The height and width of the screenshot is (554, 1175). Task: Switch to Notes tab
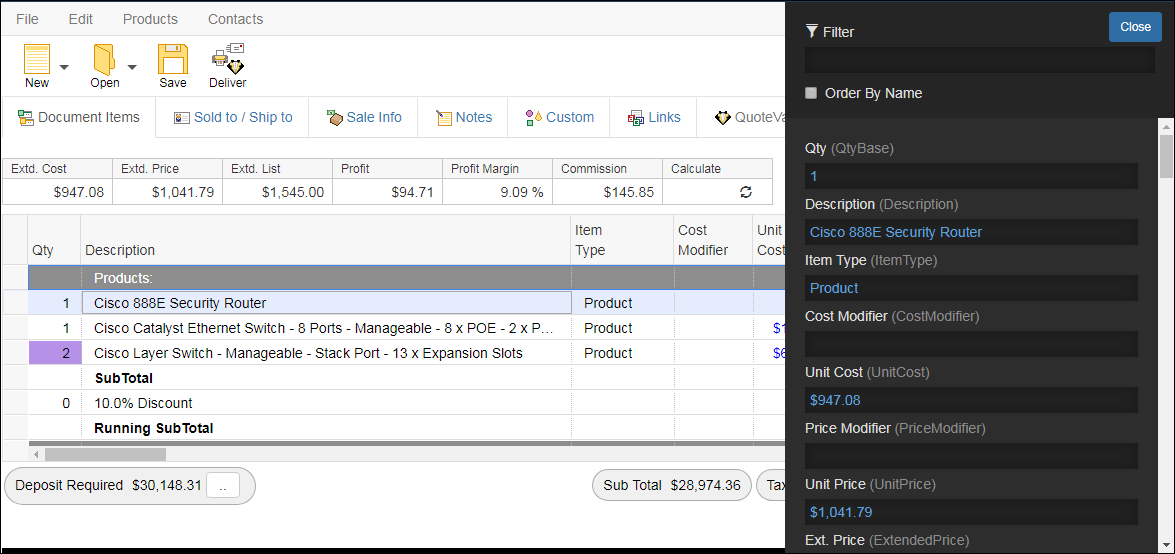coord(463,118)
